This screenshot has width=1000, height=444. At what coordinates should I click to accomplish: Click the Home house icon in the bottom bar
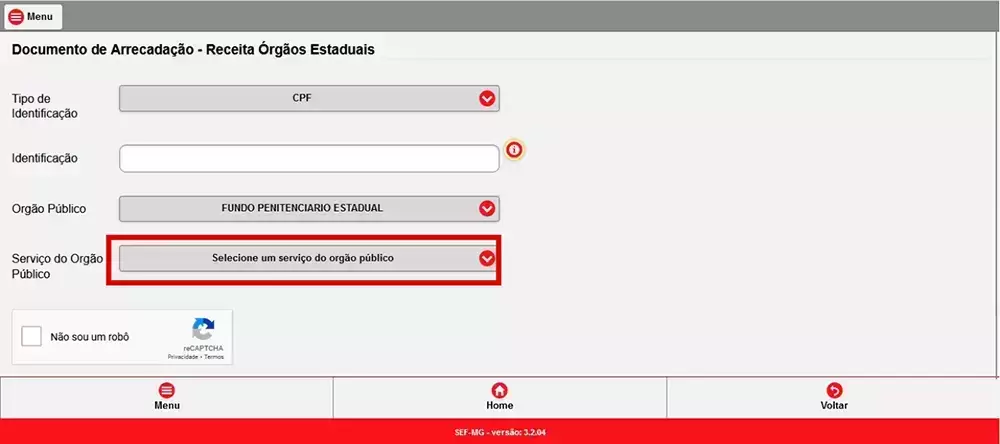click(499, 390)
